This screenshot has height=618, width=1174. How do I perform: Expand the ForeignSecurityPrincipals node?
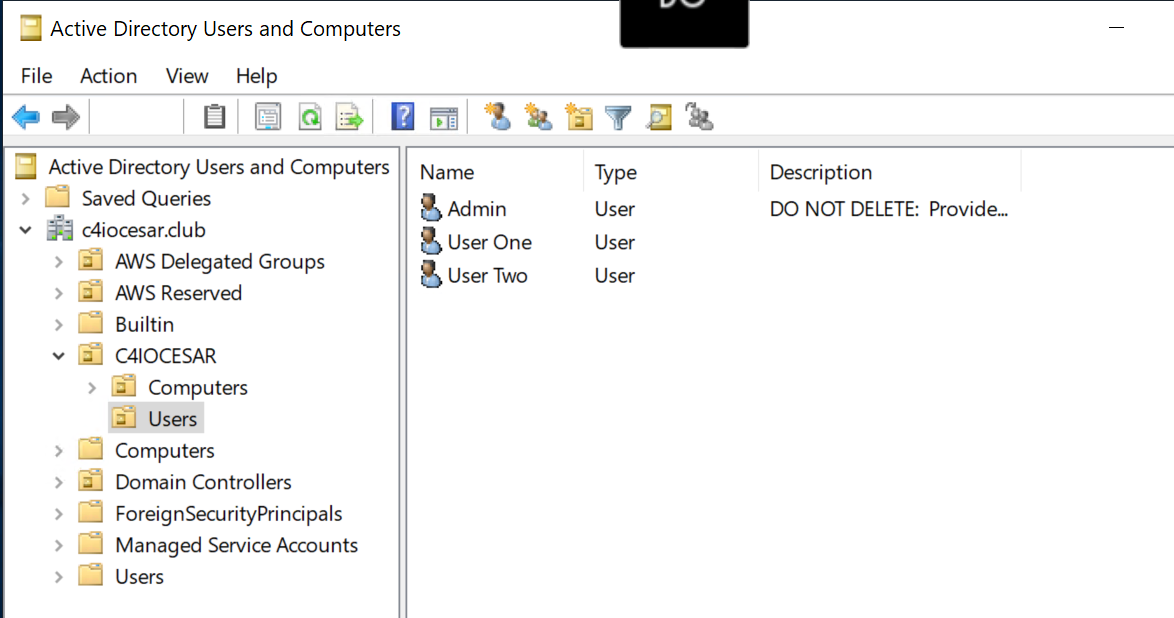click(58, 513)
